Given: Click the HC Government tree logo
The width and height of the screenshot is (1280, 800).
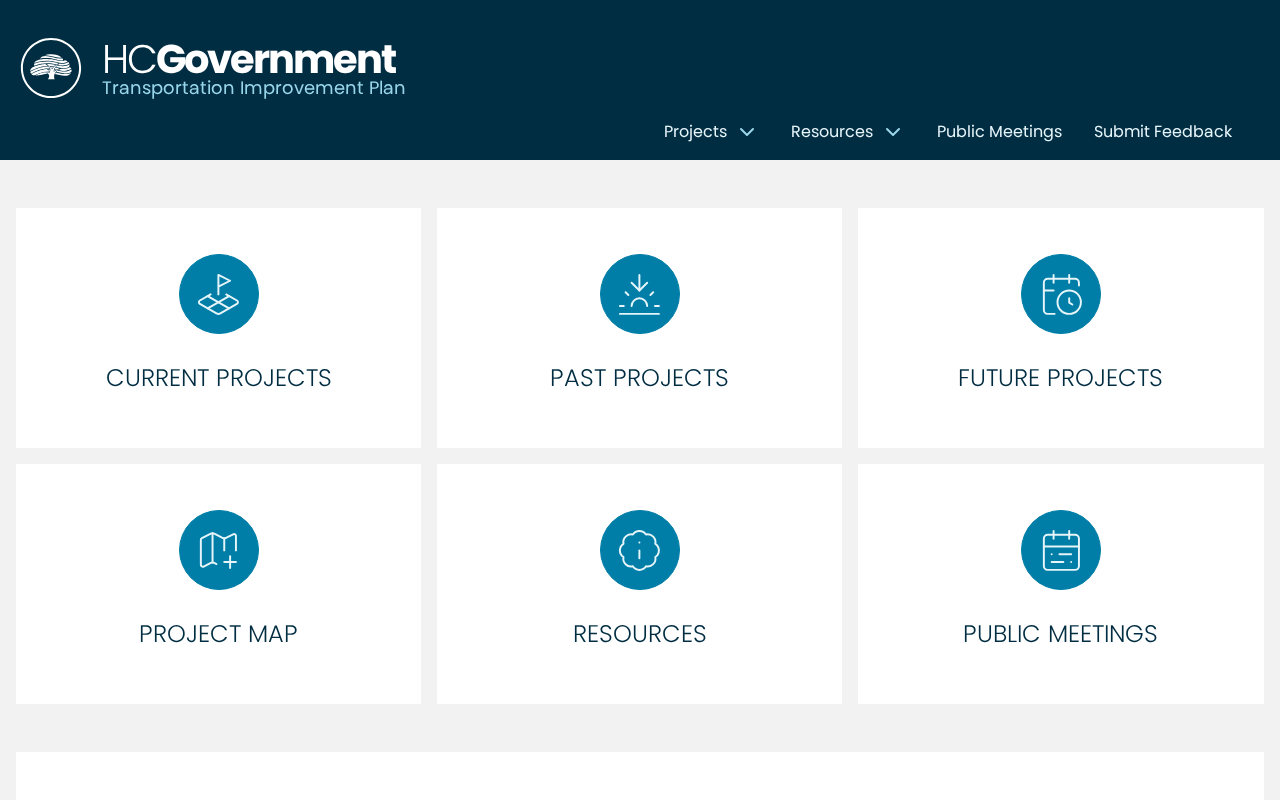Looking at the screenshot, I should [x=51, y=68].
